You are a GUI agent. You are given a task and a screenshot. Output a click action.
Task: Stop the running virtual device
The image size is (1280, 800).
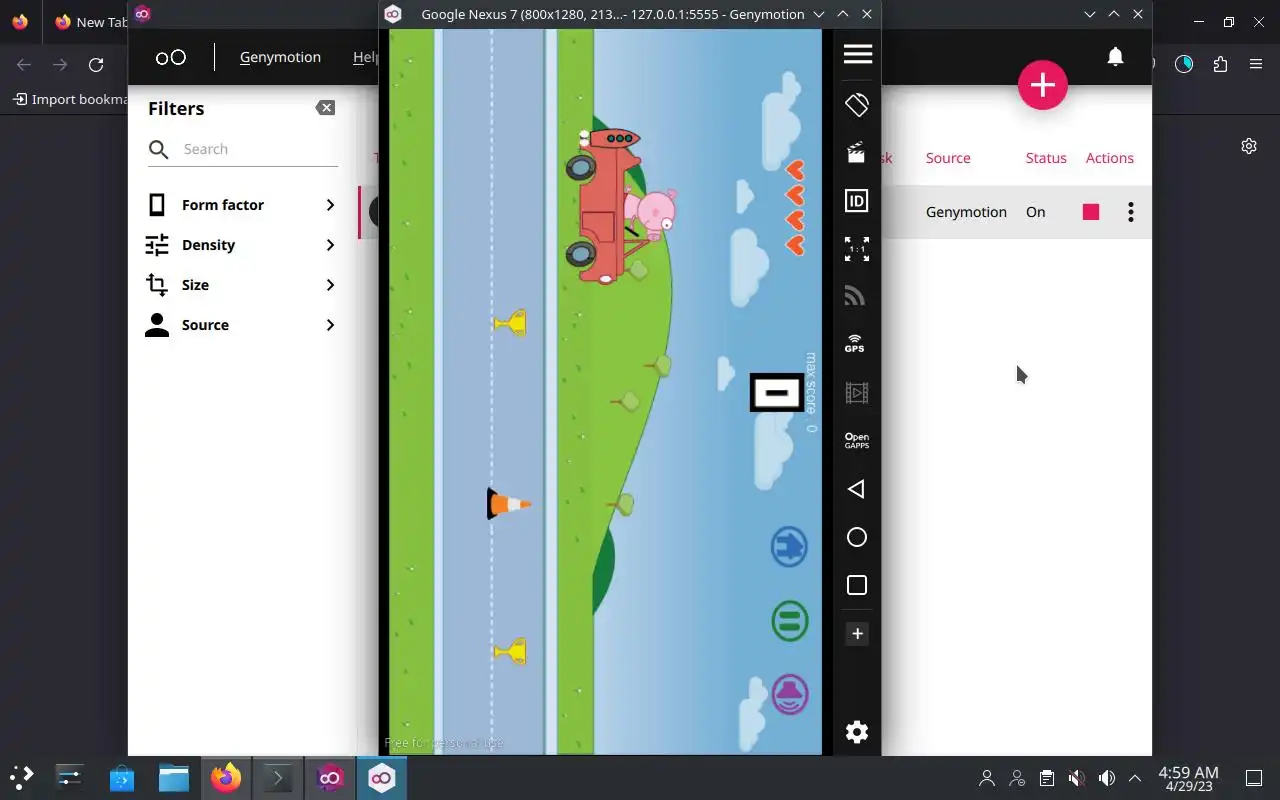[1091, 212]
